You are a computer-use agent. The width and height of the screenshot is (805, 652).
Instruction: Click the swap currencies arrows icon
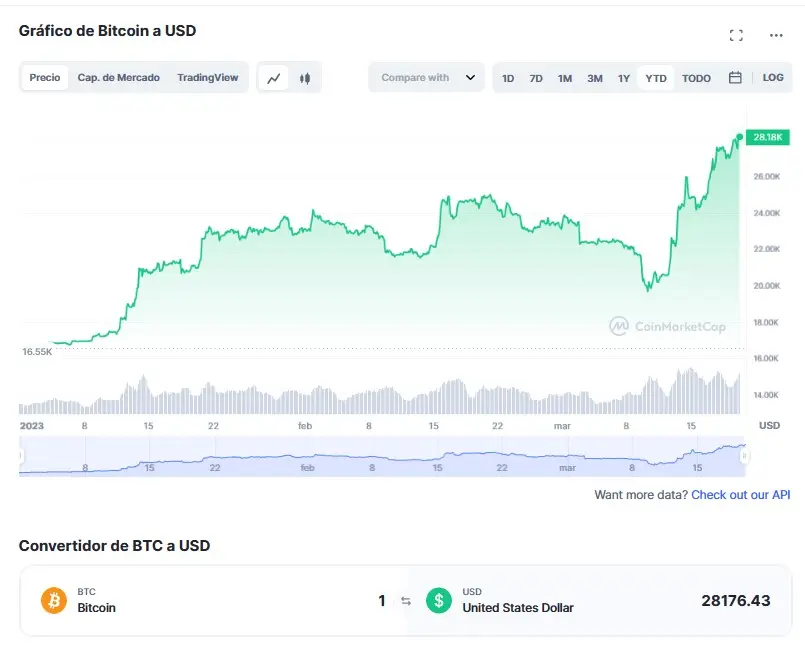(x=406, y=601)
